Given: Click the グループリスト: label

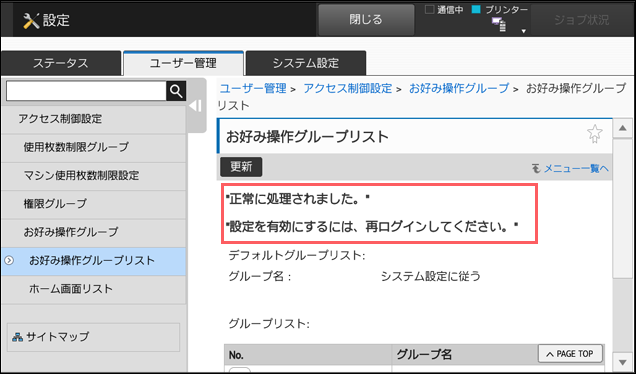Looking at the screenshot, I should 269,324.
